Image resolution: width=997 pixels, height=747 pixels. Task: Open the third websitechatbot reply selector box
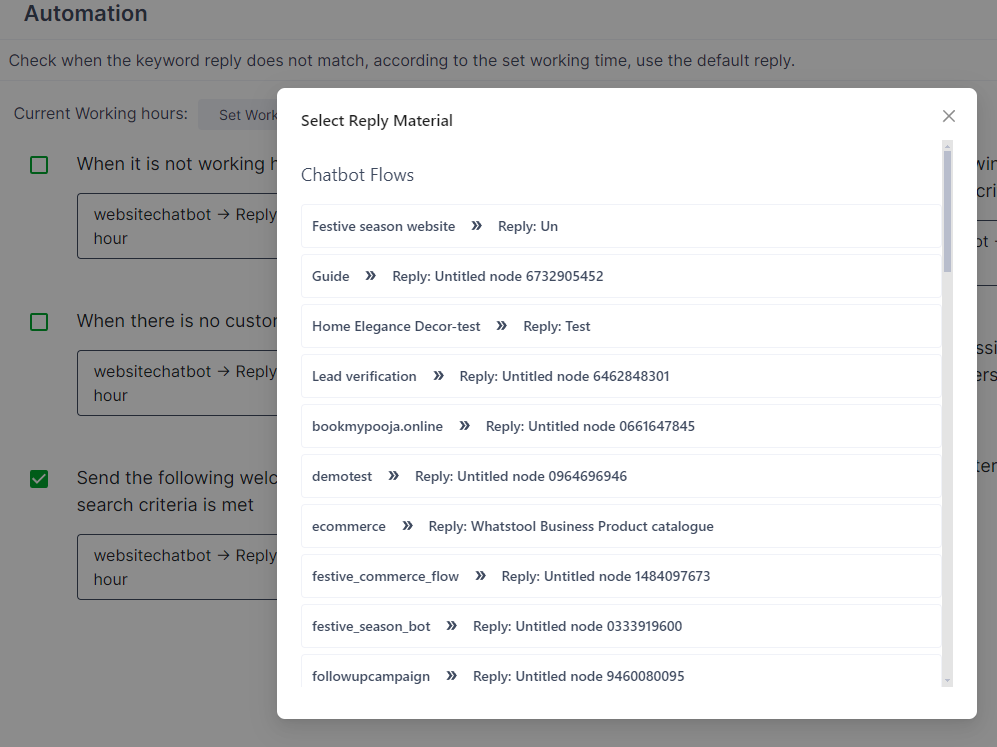176,567
